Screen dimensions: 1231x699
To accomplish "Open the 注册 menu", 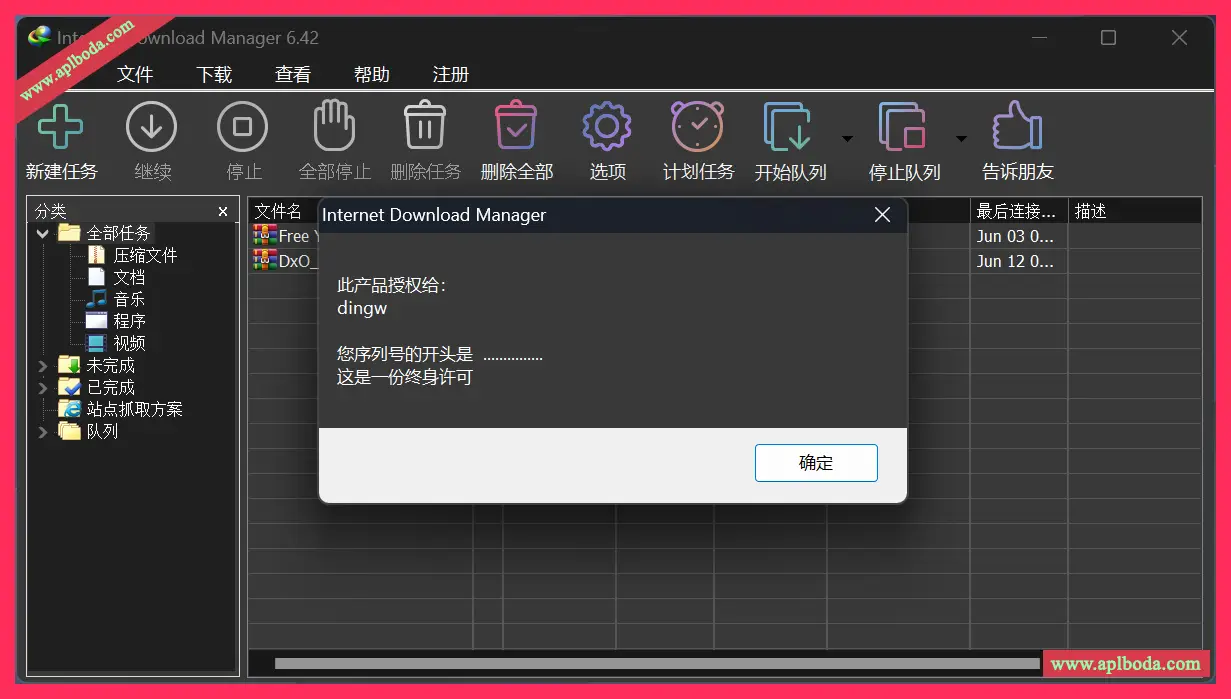I will point(450,75).
